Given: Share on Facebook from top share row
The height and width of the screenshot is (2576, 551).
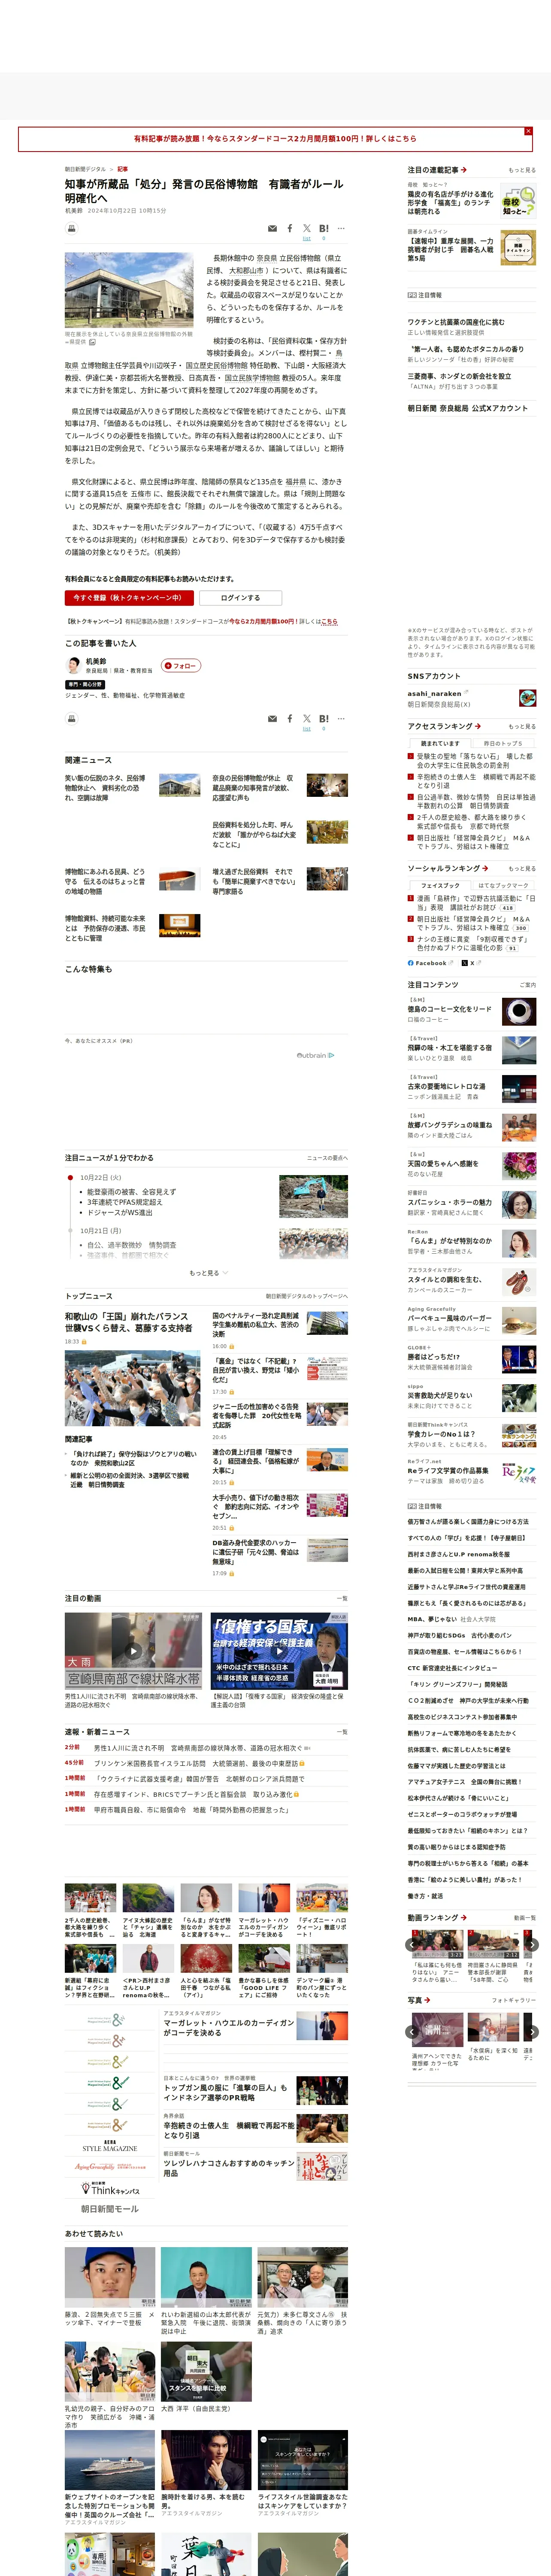Looking at the screenshot, I should [x=290, y=228].
